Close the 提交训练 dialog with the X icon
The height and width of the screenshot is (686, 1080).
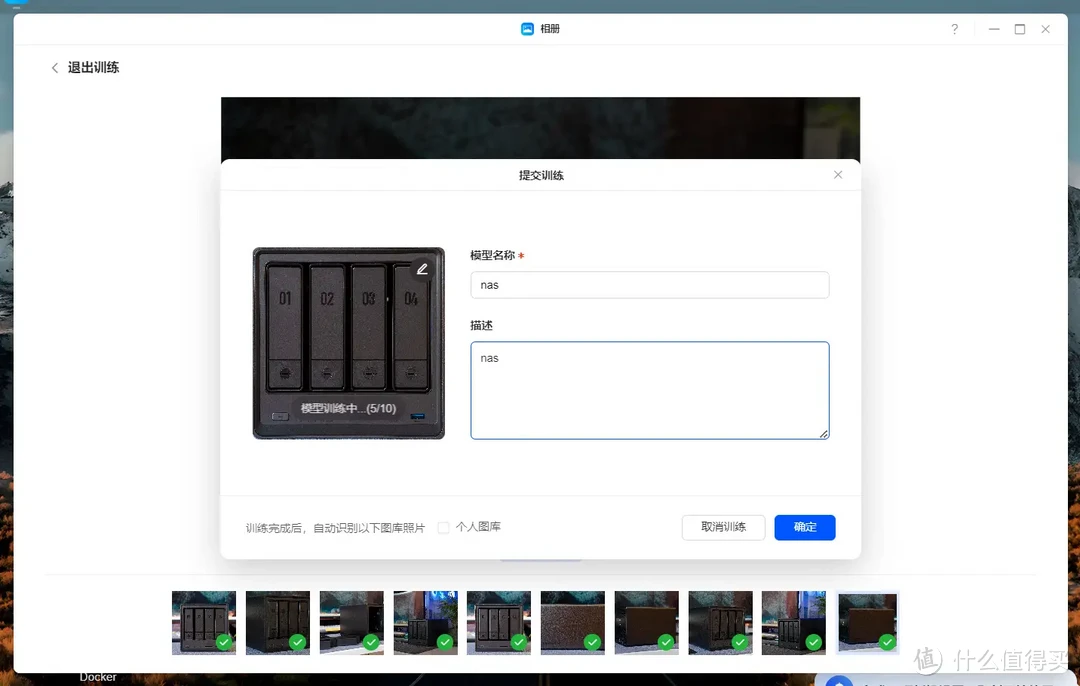click(x=838, y=174)
